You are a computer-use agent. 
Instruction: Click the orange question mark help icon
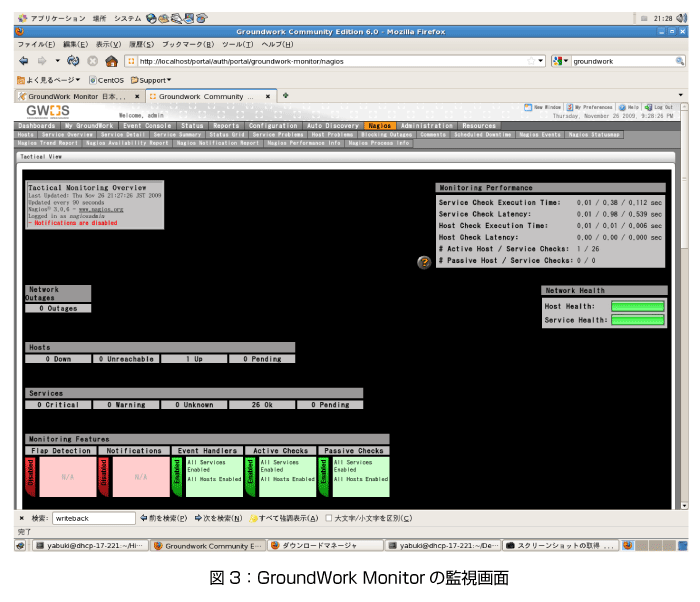(424, 262)
